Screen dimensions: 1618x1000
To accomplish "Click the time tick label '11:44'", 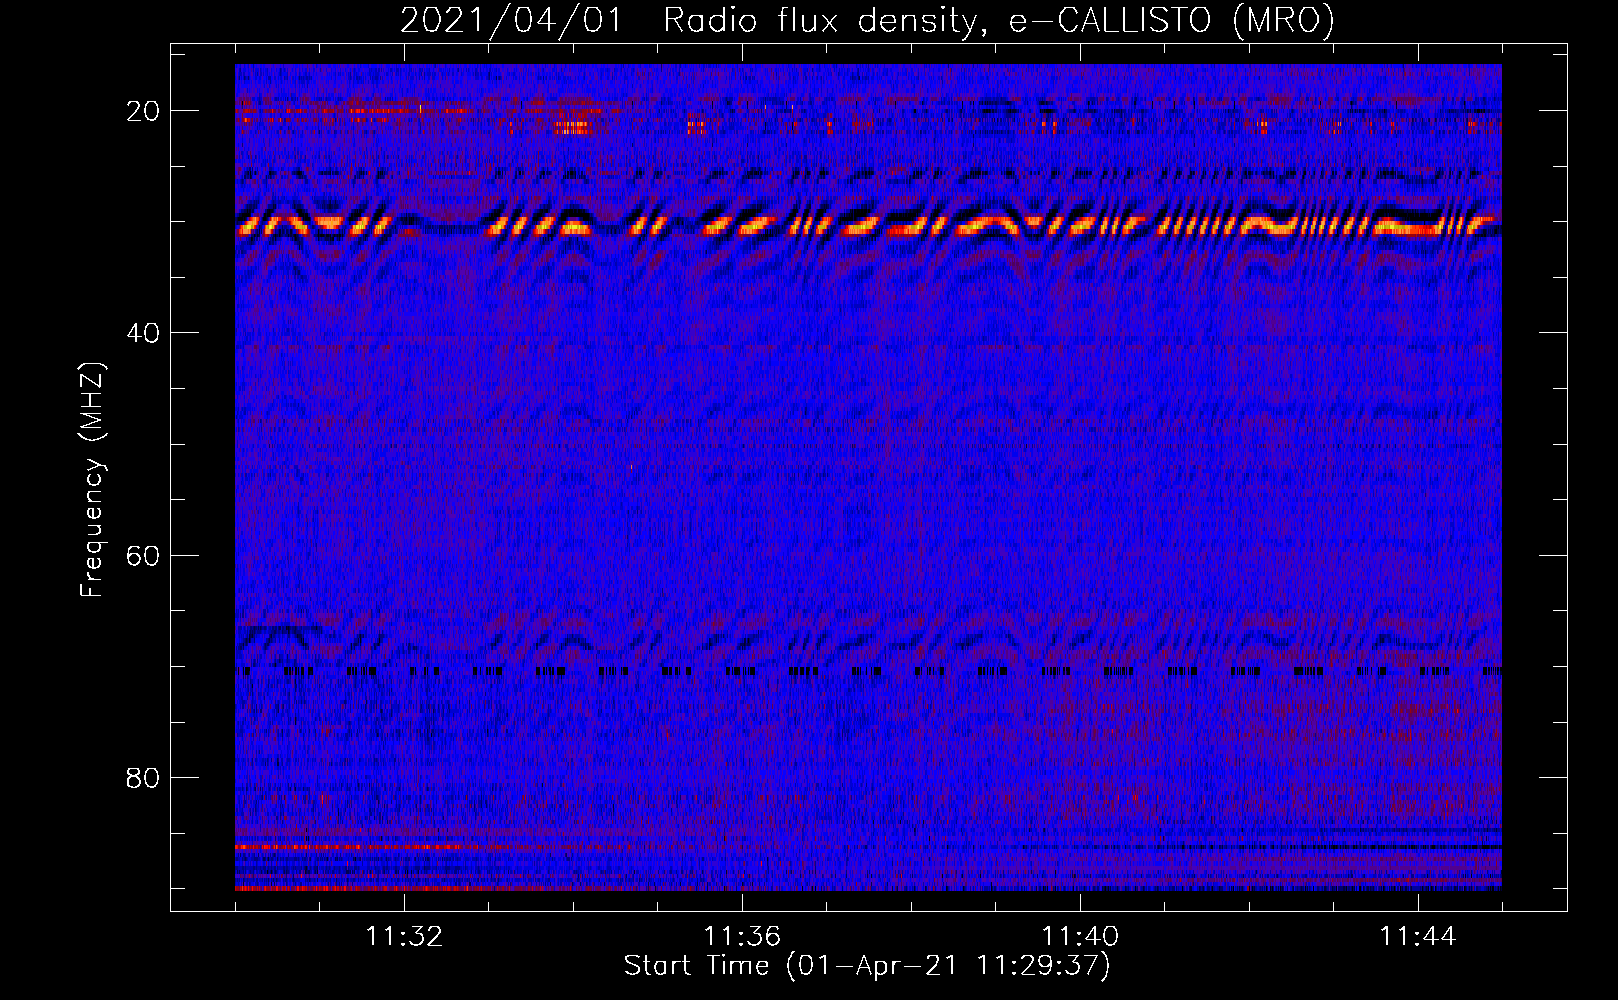I will pyautogui.click(x=1418, y=937).
